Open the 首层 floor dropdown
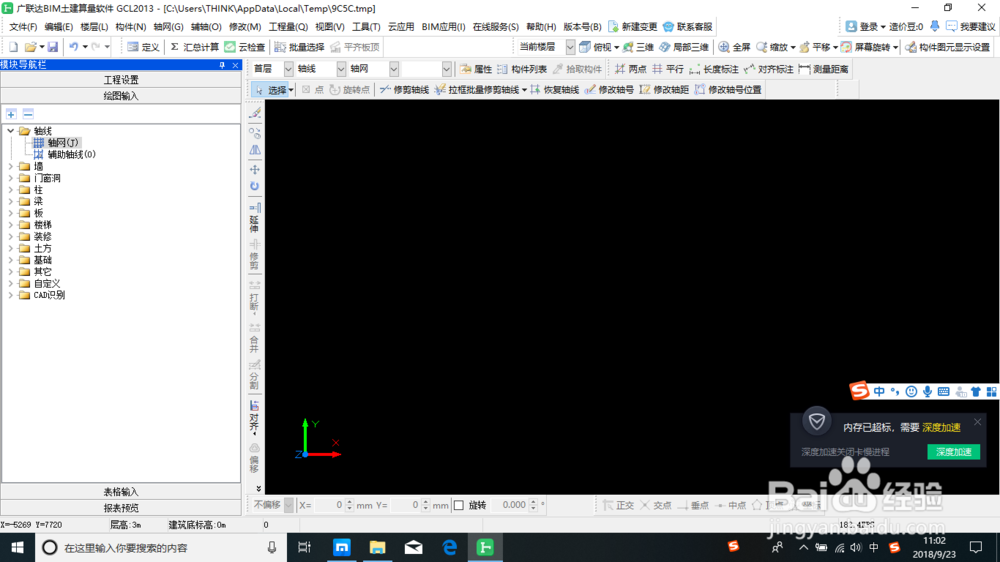Viewport: 1000px width, 562px height. point(288,69)
